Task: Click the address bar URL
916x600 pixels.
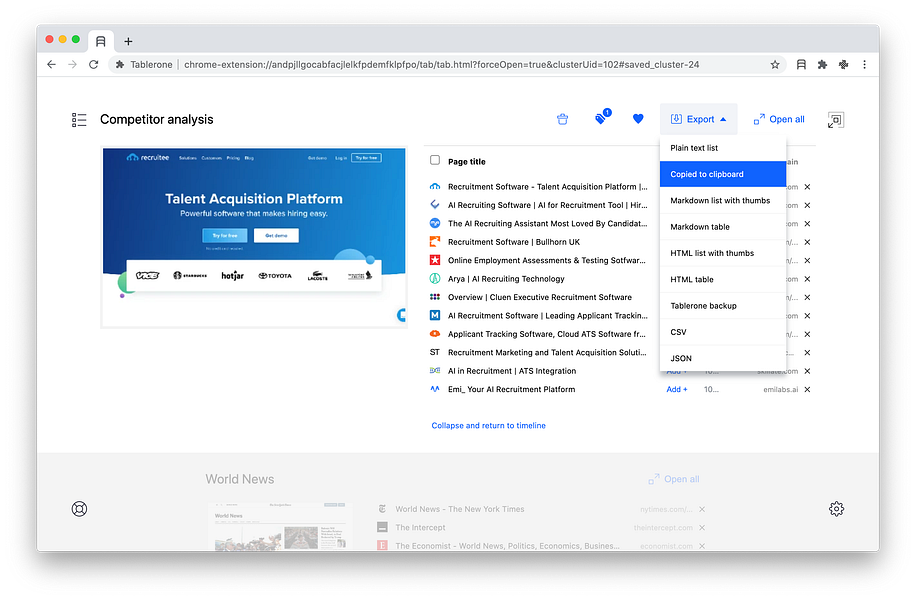Action: click(441, 64)
